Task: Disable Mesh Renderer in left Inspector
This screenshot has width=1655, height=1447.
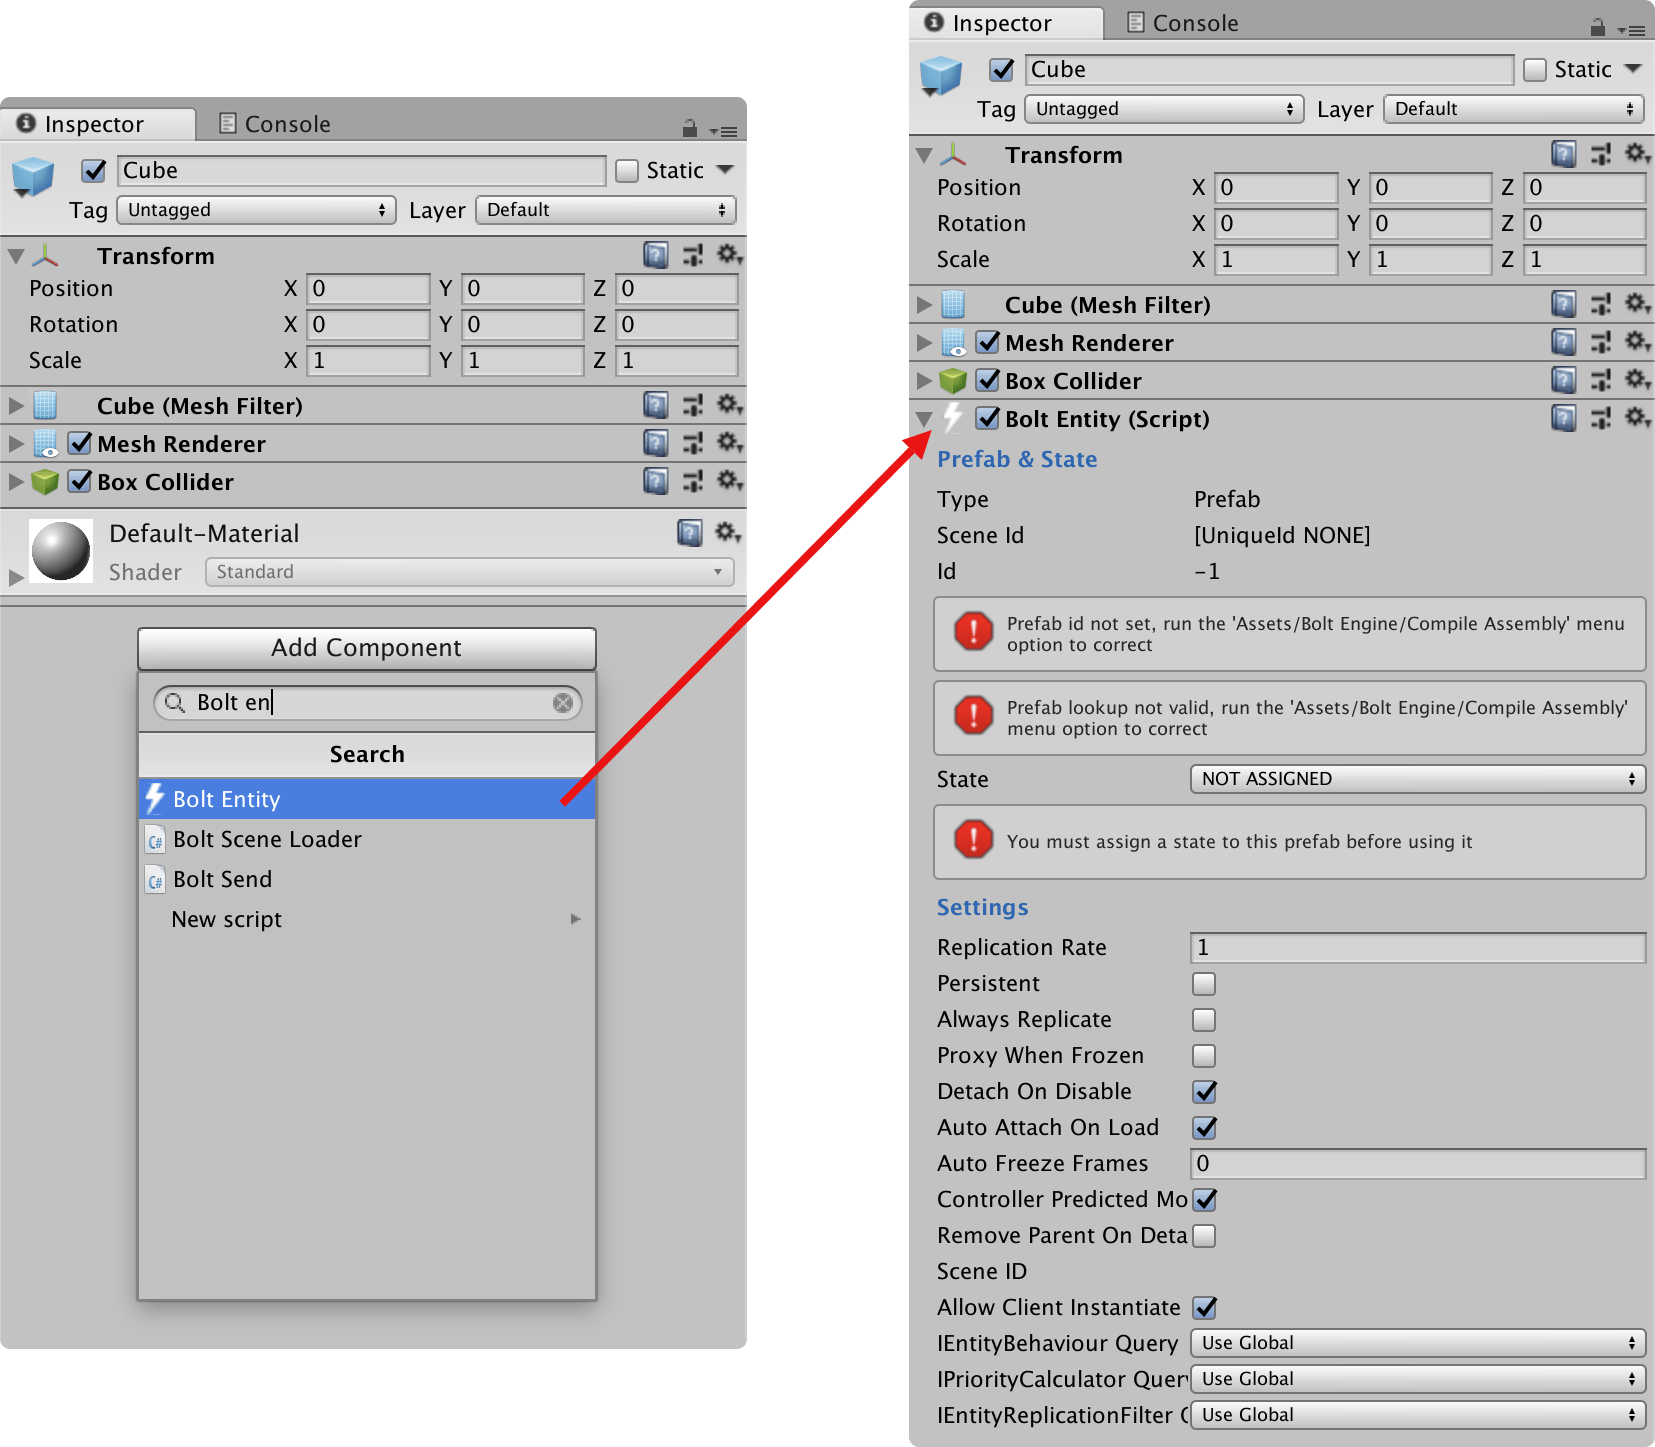Action: (80, 443)
